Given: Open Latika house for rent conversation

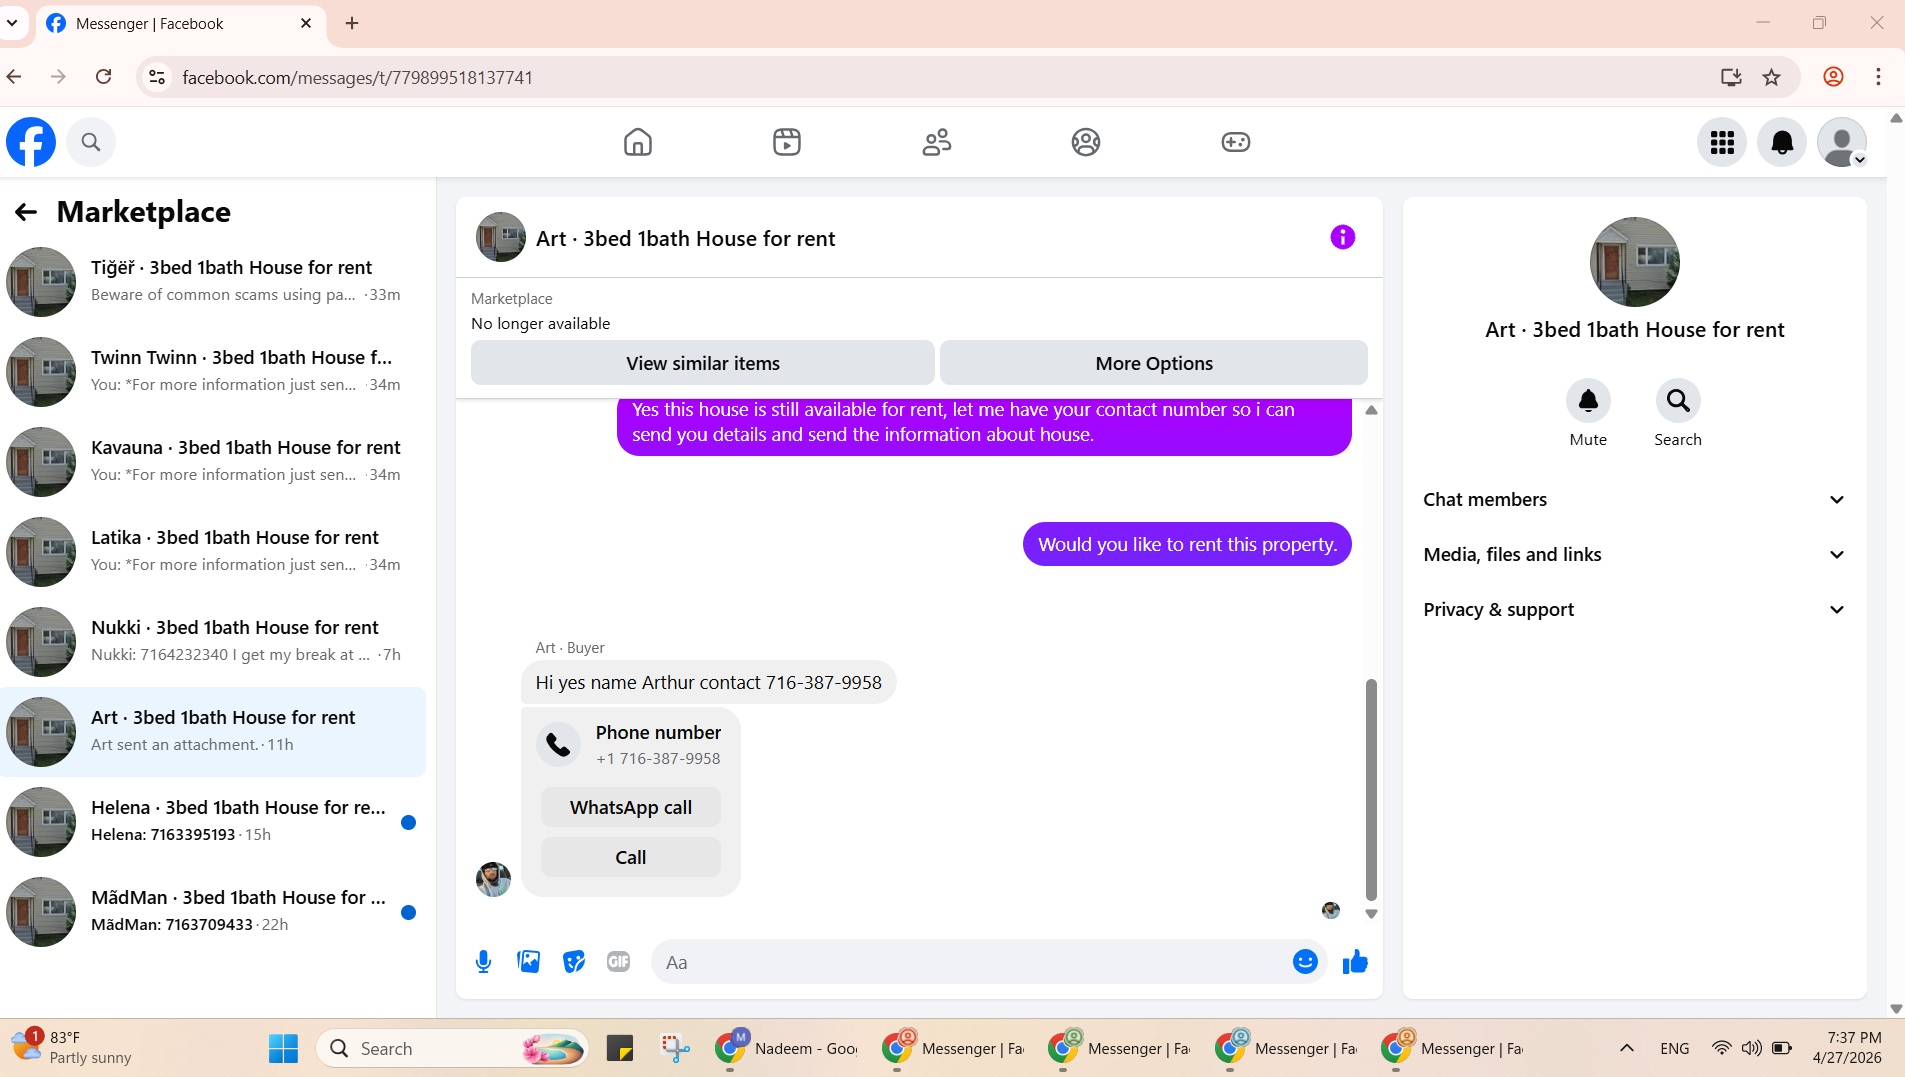Looking at the screenshot, I should point(213,552).
